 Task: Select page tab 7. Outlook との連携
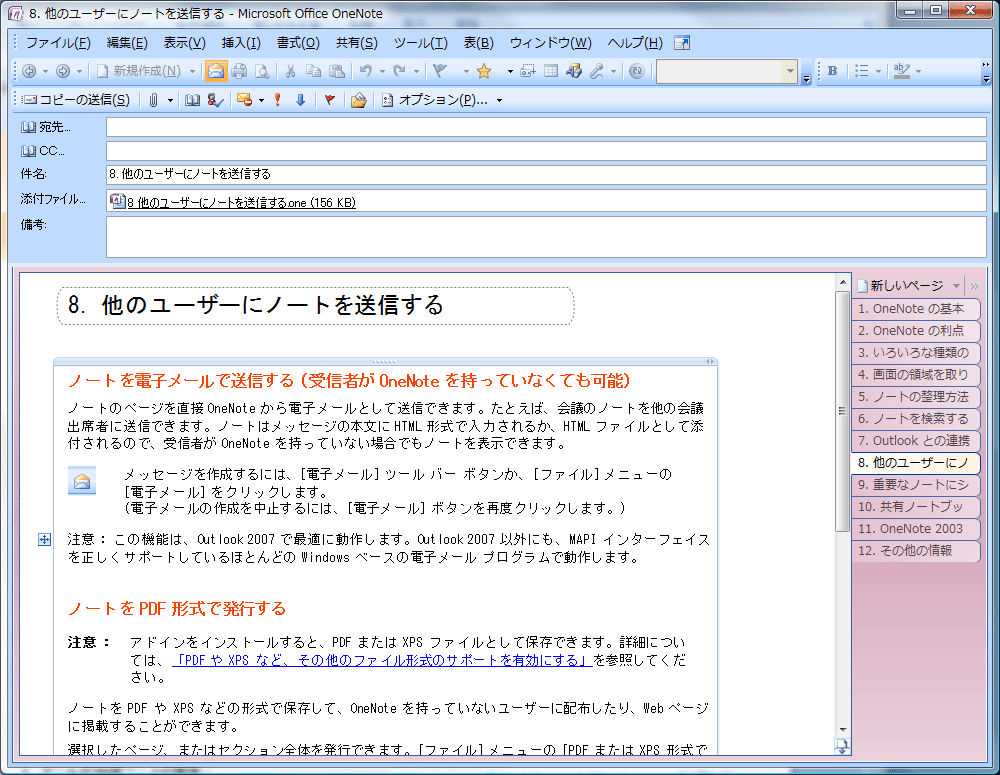tap(915, 441)
